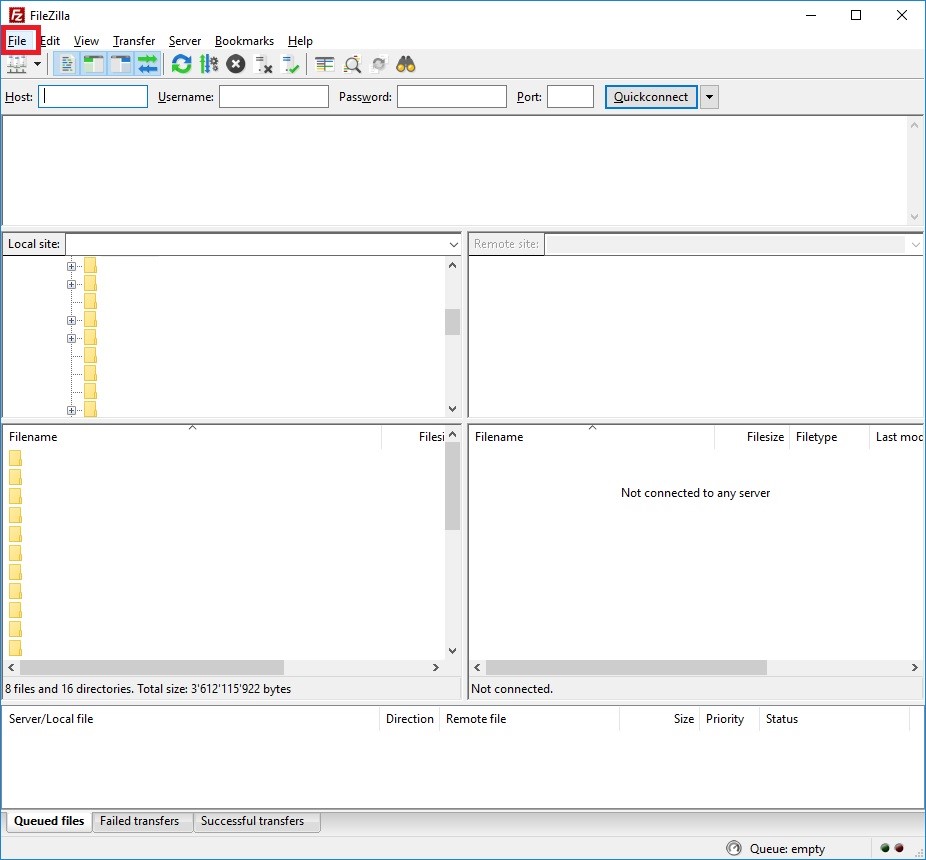Open the Edit menu
This screenshot has width=926, height=860.
pyautogui.click(x=50, y=41)
